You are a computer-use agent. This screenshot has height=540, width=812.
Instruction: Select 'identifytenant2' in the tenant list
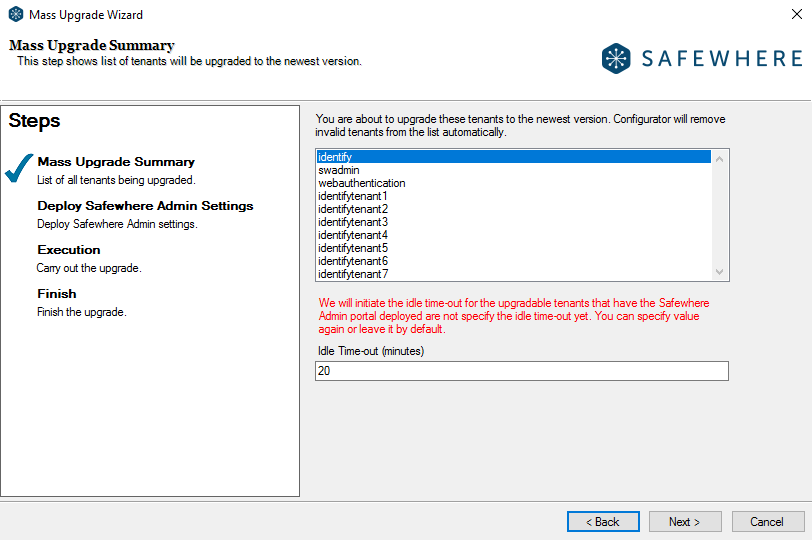(514, 209)
